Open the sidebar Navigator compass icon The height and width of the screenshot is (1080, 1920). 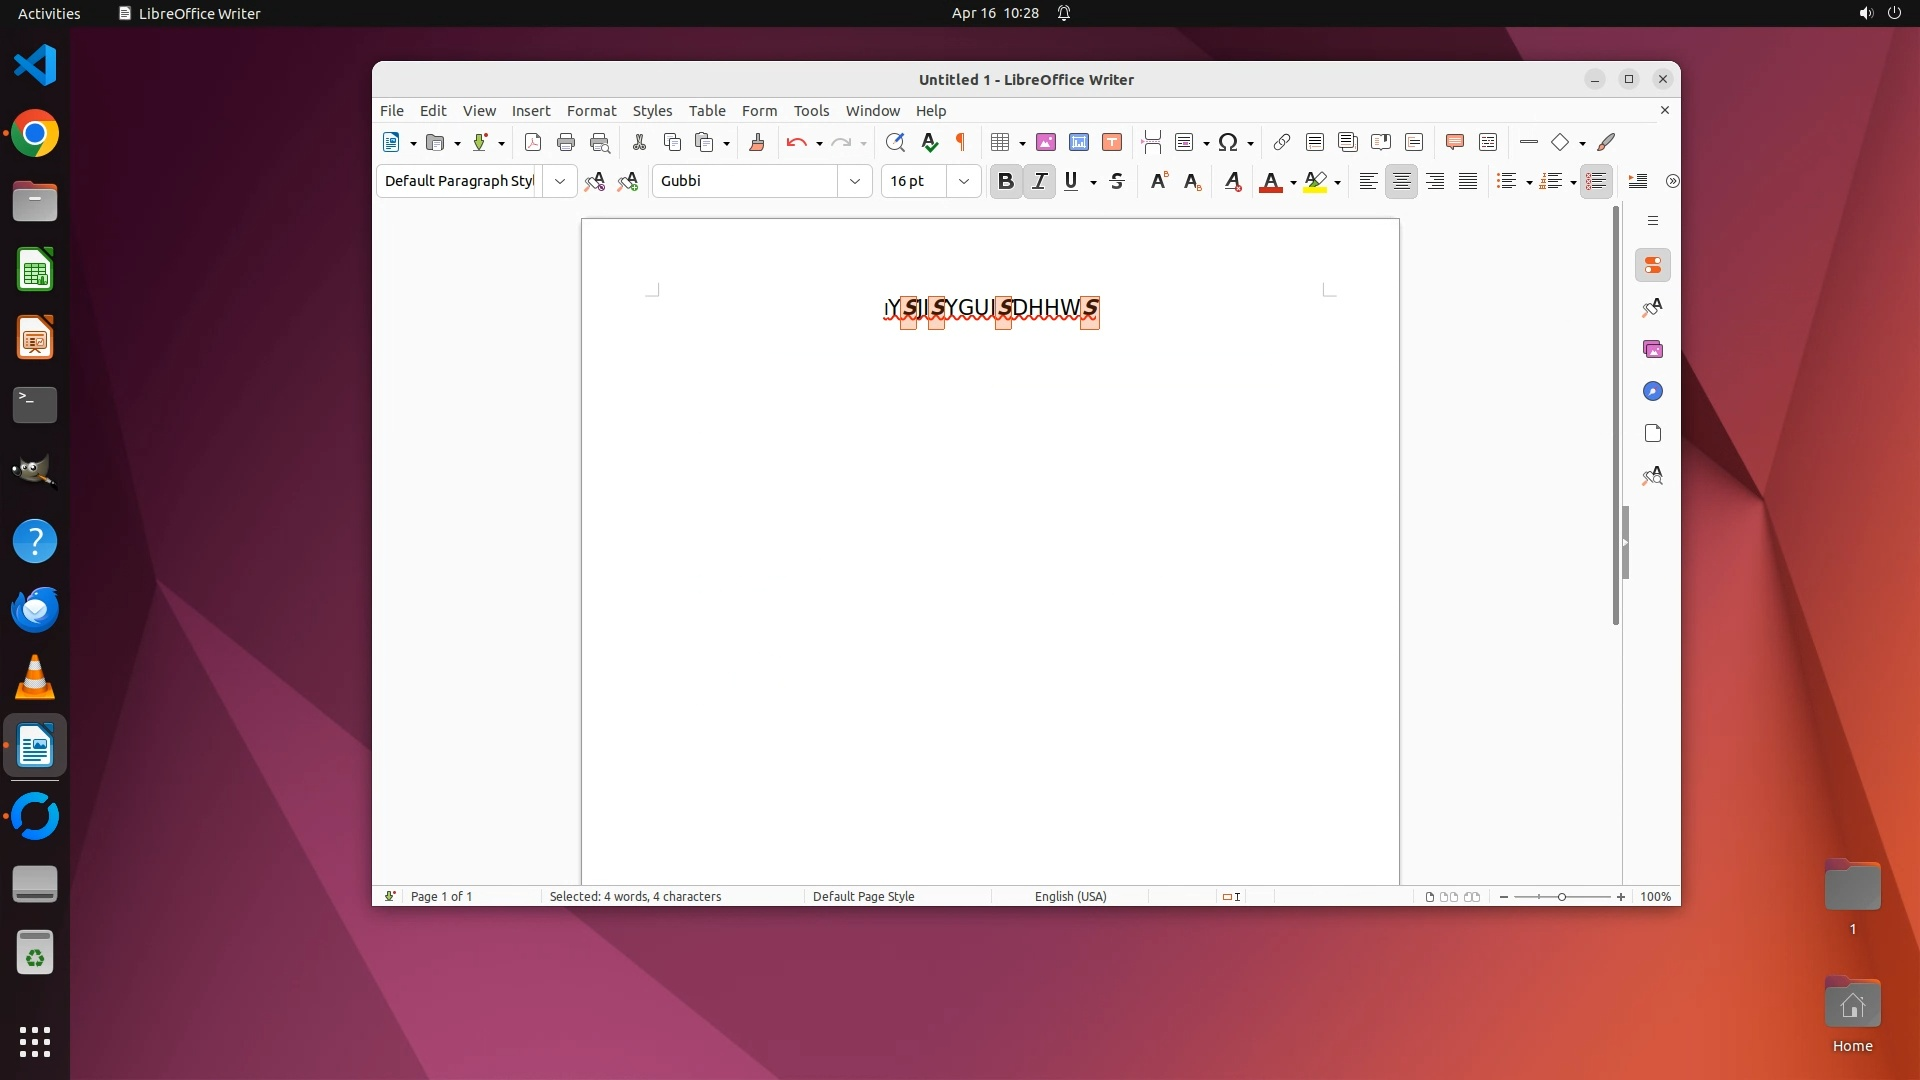[x=1653, y=391]
